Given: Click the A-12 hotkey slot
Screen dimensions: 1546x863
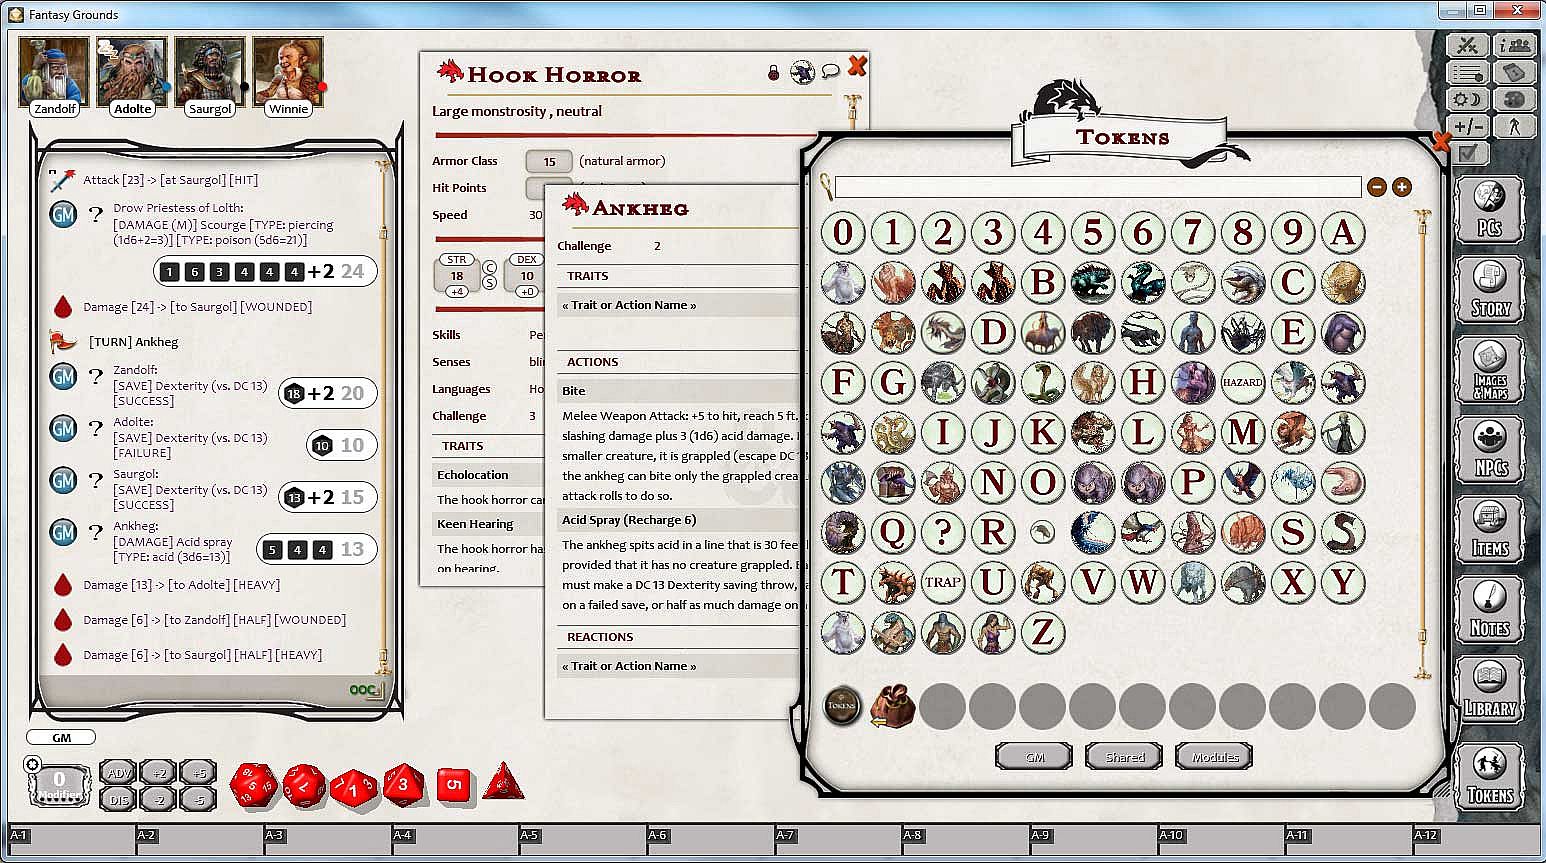Looking at the screenshot, I should point(1475,841).
